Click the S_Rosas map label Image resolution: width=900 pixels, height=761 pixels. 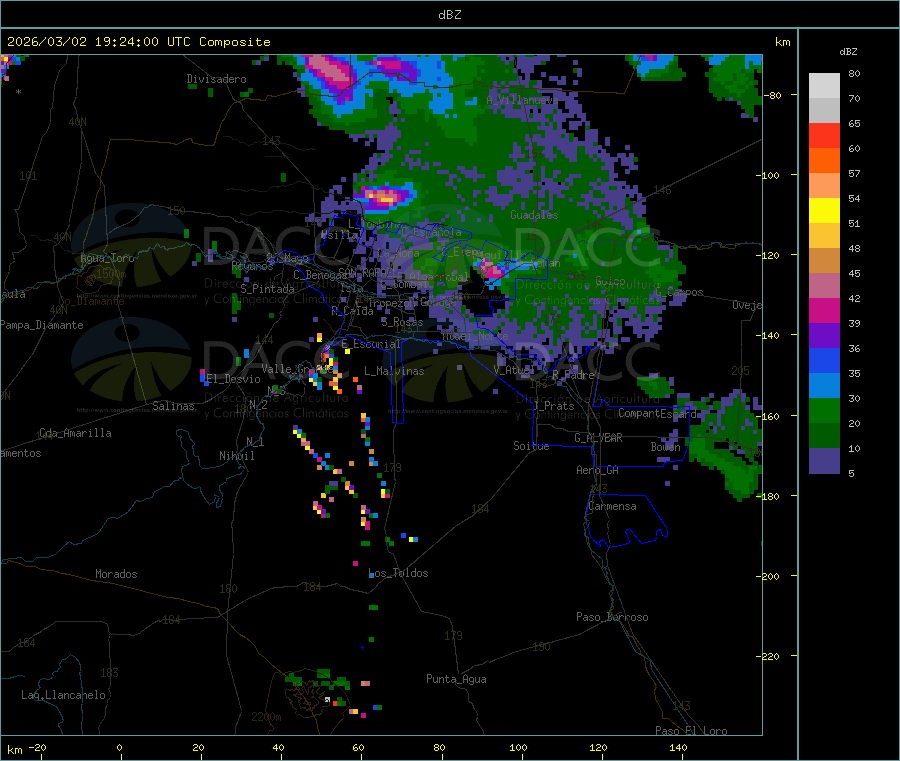pos(402,323)
